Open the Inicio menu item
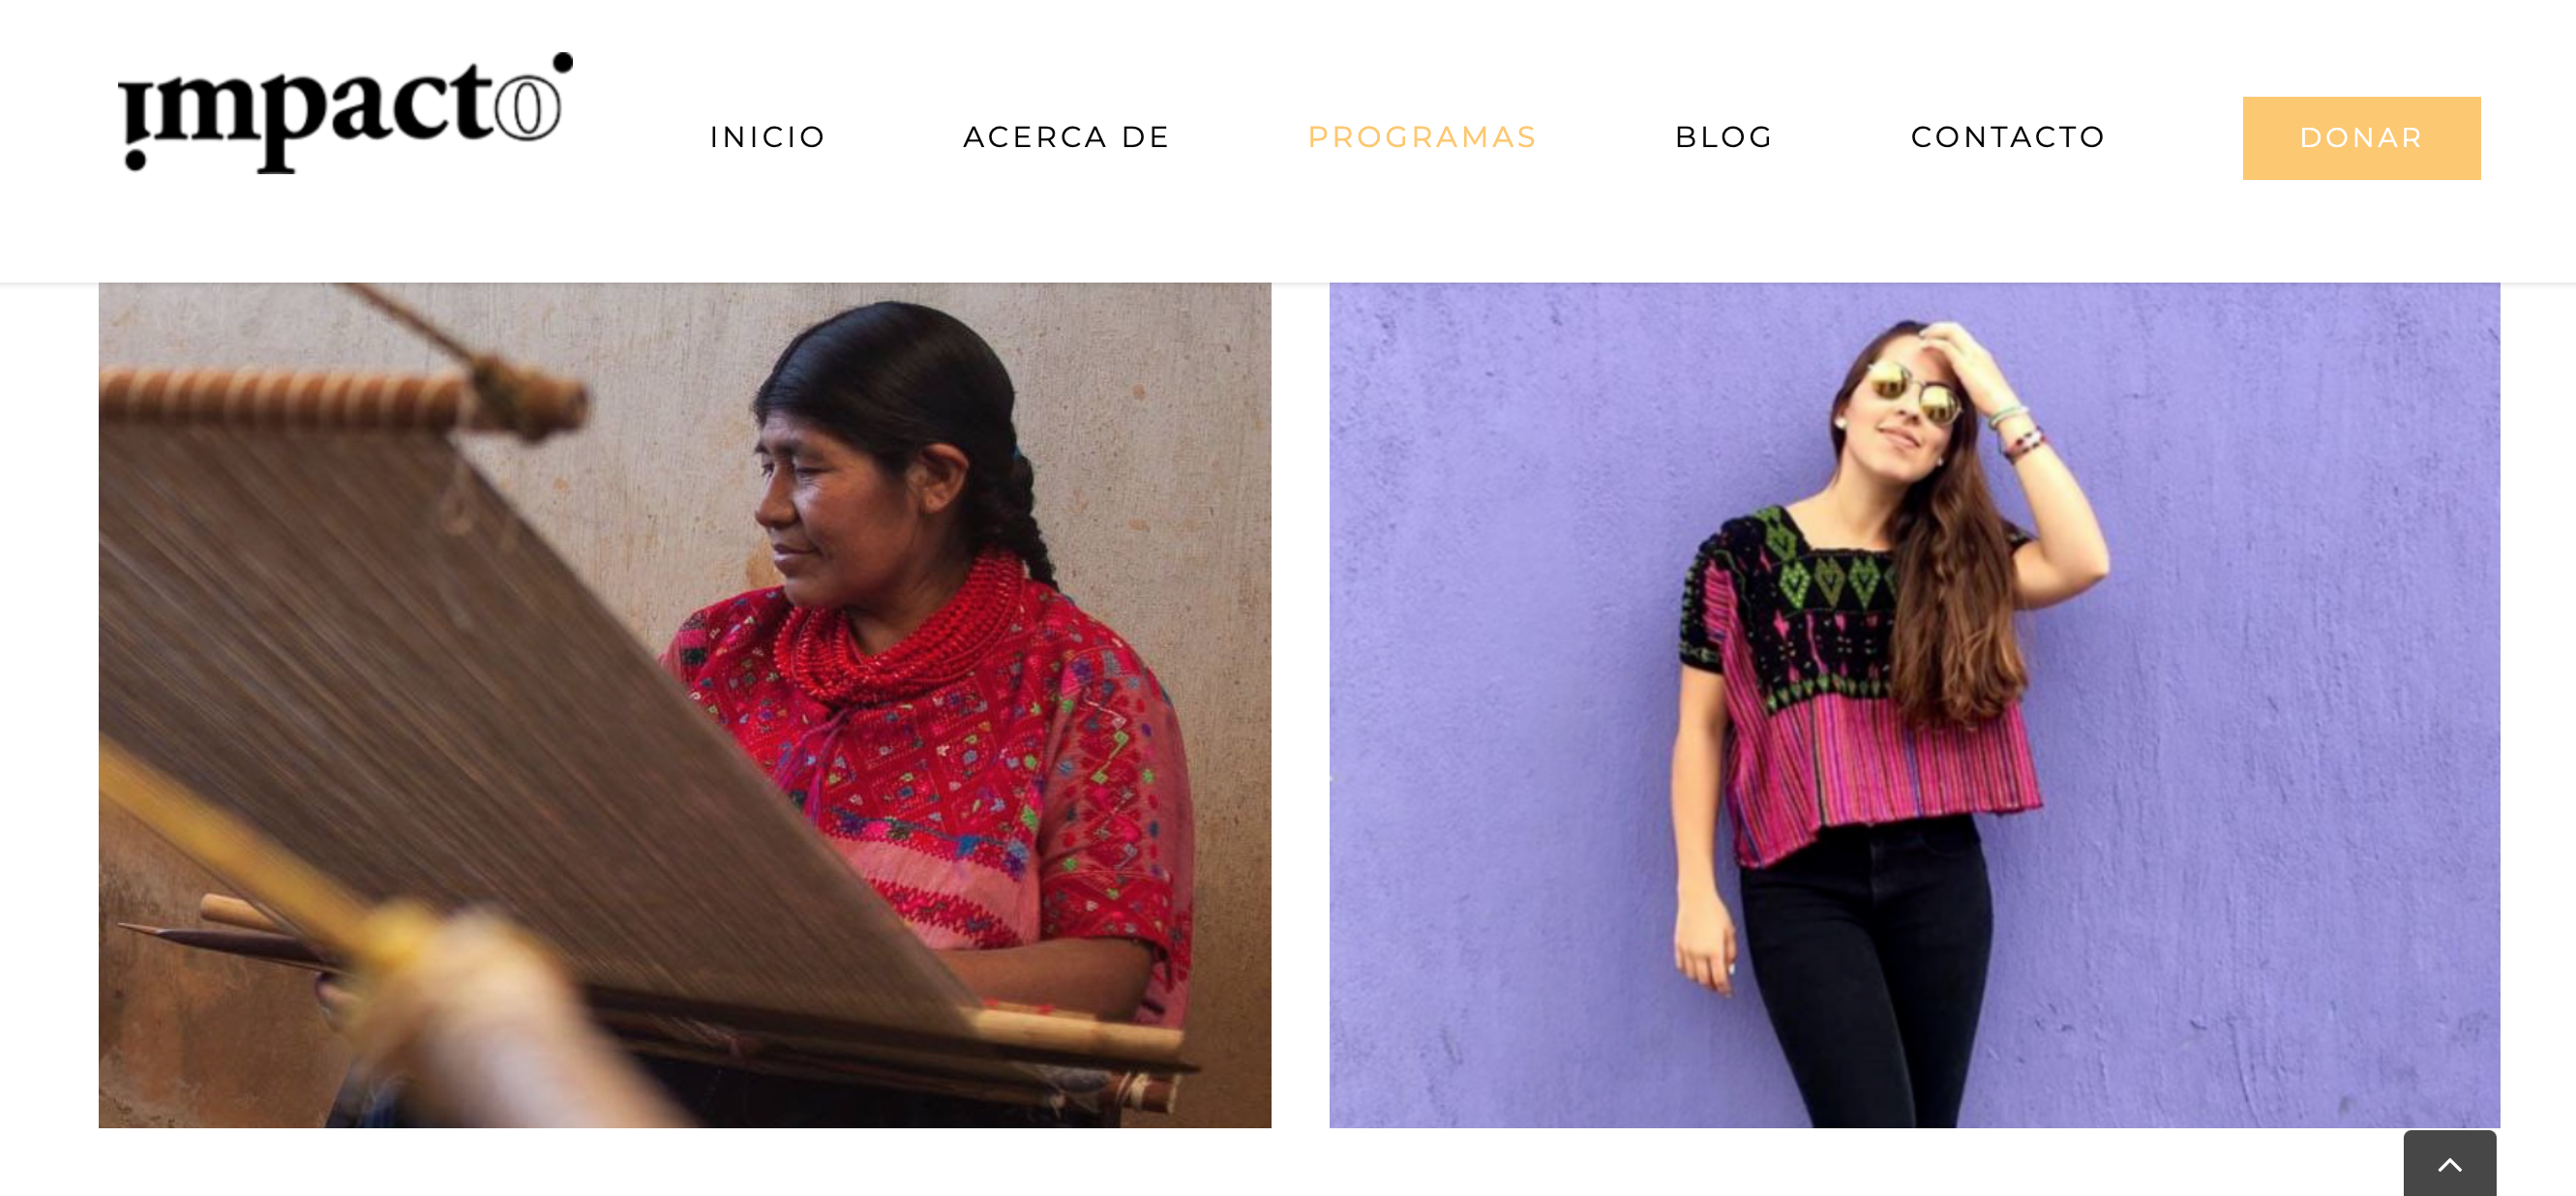The height and width of the screenshot is (1196, 2576). (767, 137)
